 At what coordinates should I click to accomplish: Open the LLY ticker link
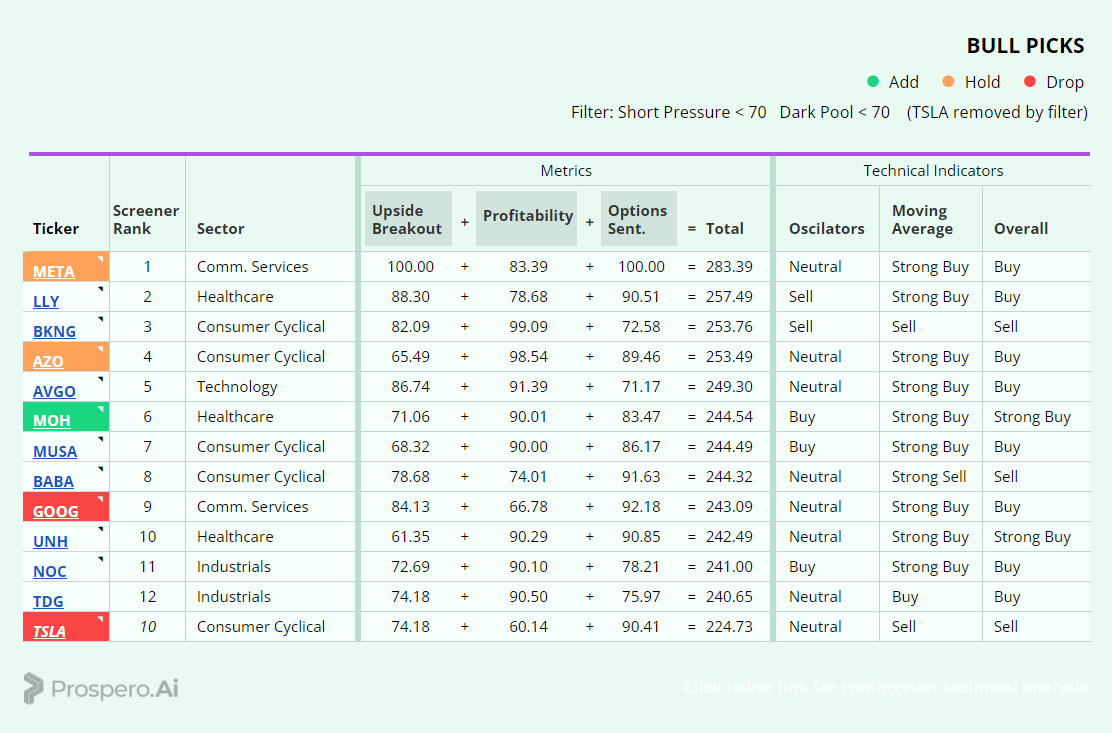46,301
